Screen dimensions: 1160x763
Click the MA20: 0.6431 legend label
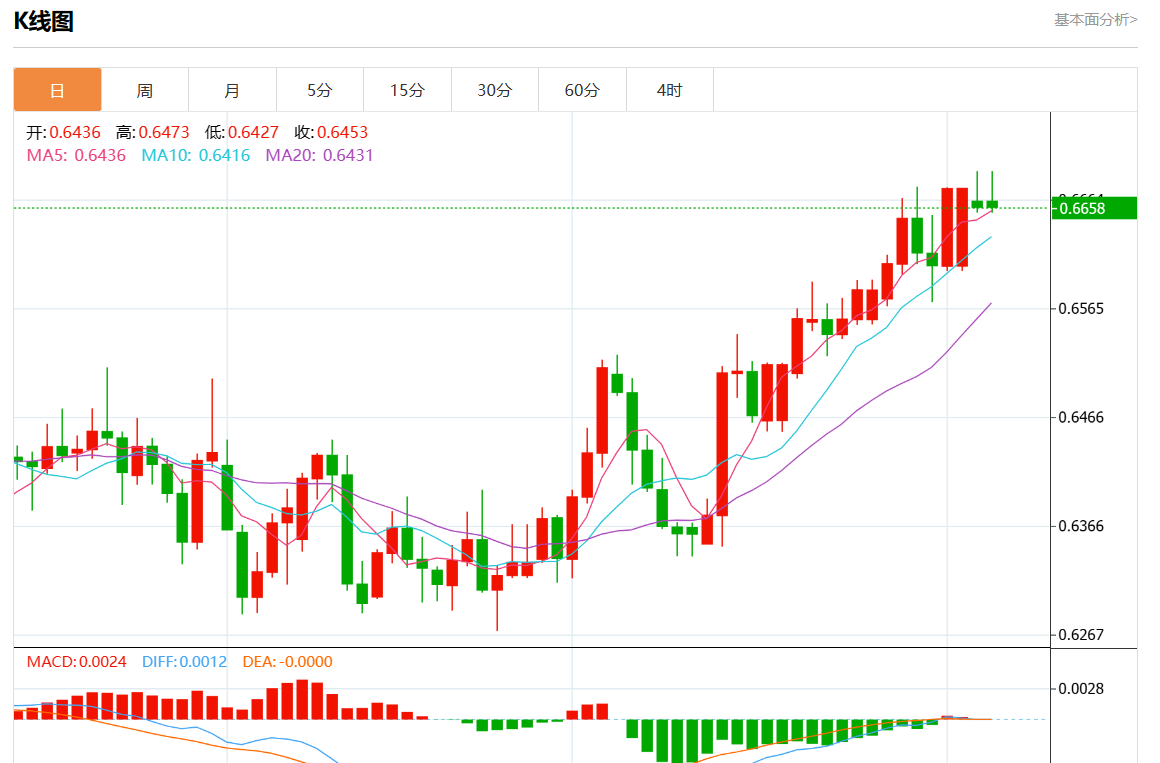320,155
